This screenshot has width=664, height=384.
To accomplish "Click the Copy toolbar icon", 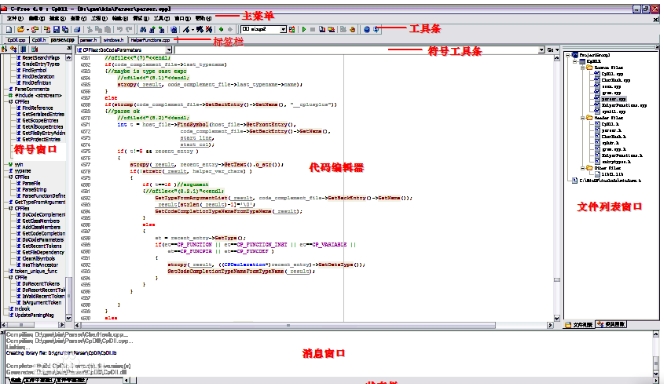I will click(99, 30).
